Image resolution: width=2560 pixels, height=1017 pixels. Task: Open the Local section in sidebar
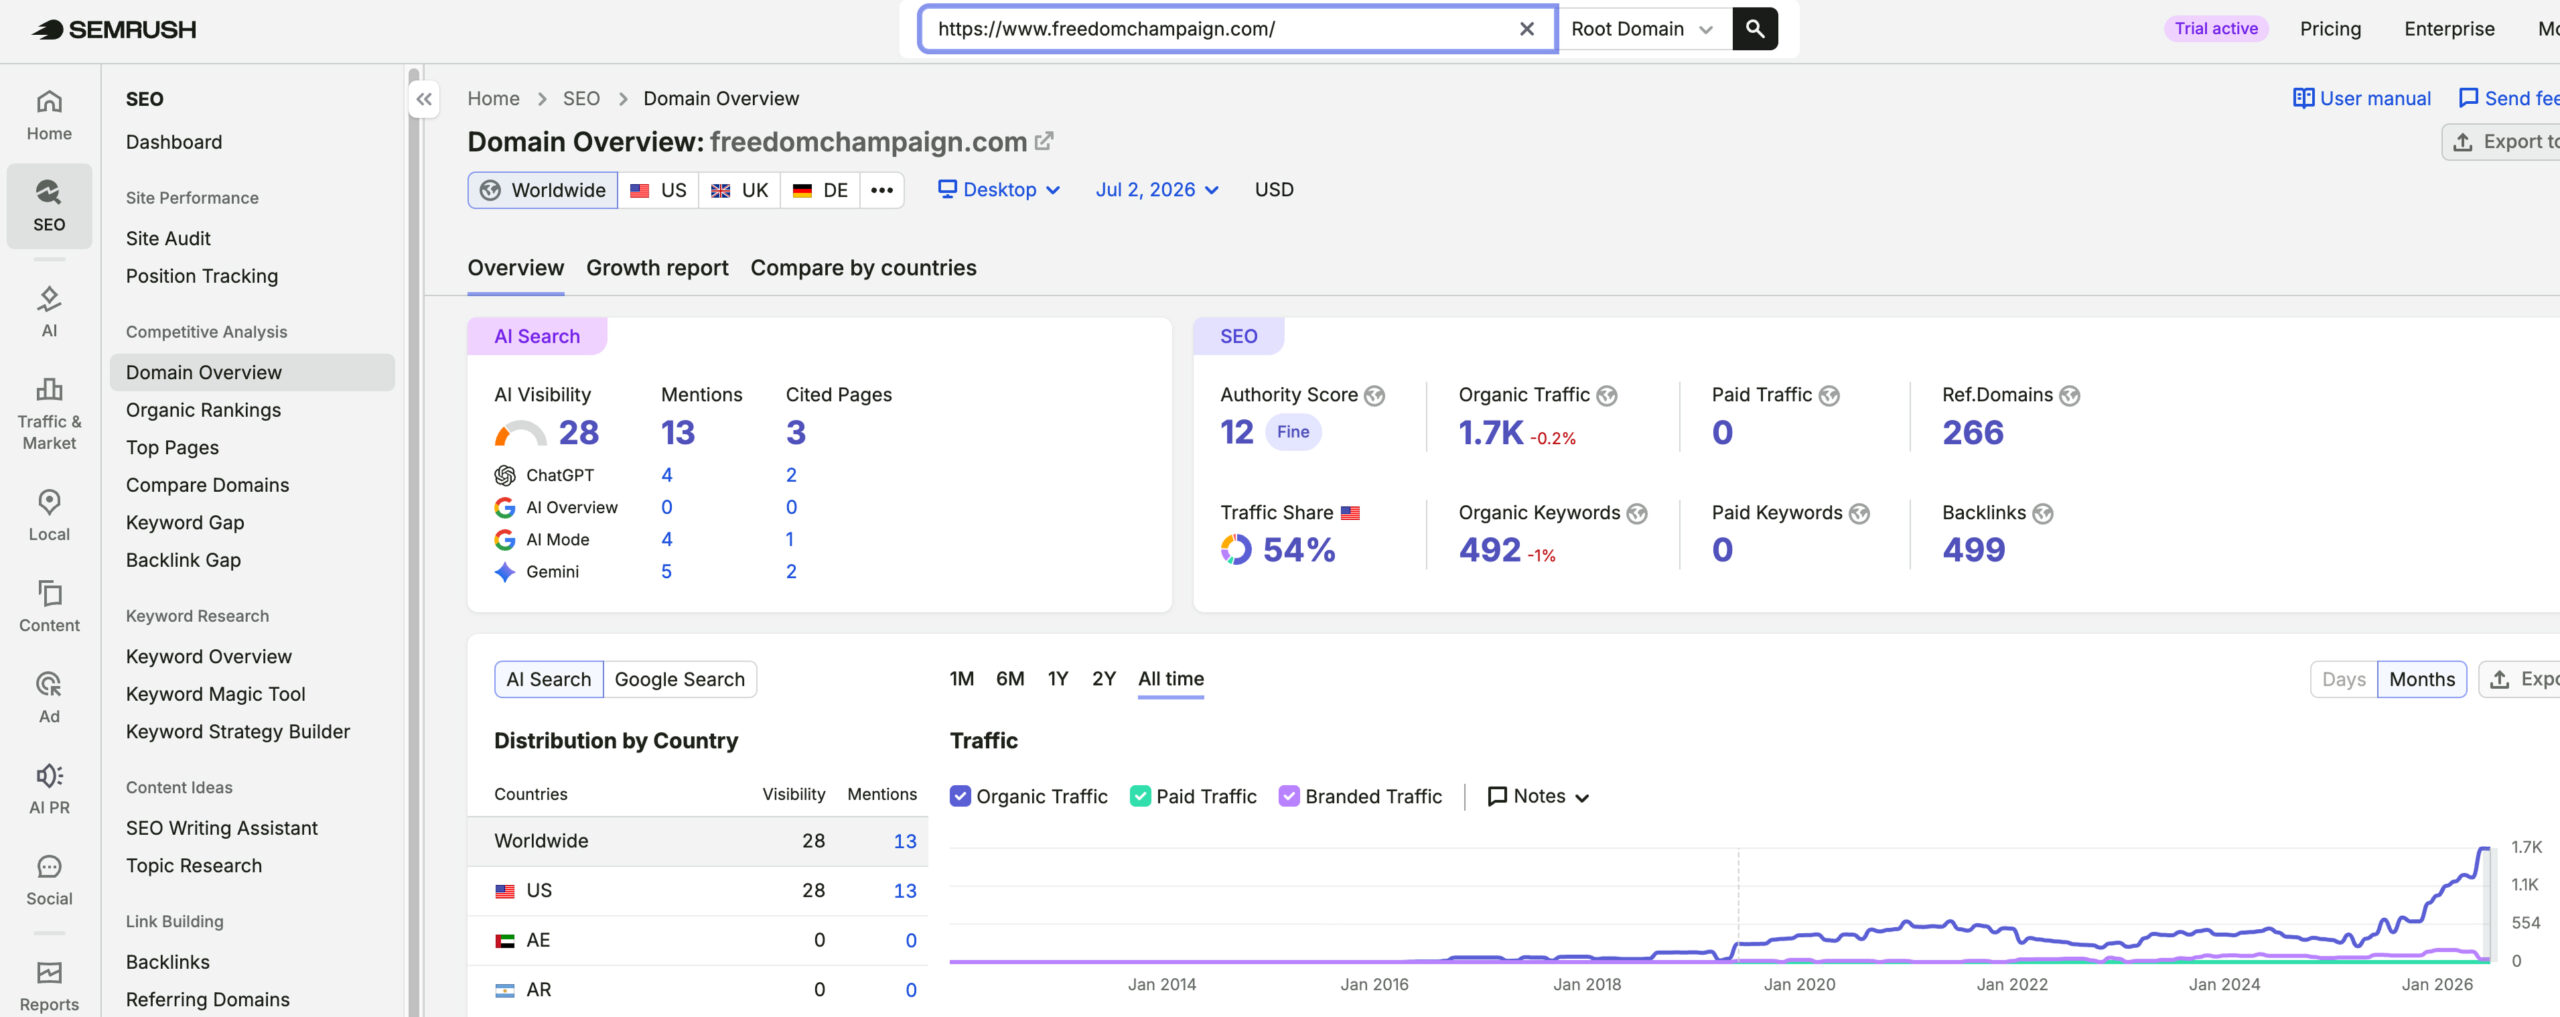(49, 515)
